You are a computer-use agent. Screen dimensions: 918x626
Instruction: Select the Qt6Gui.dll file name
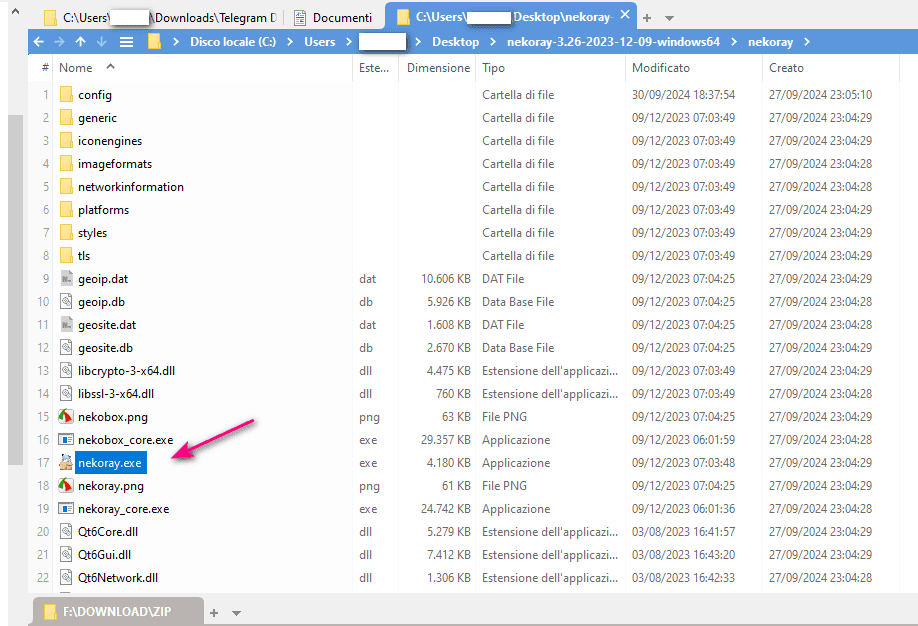pyautogui.click(x=104, y=555)
